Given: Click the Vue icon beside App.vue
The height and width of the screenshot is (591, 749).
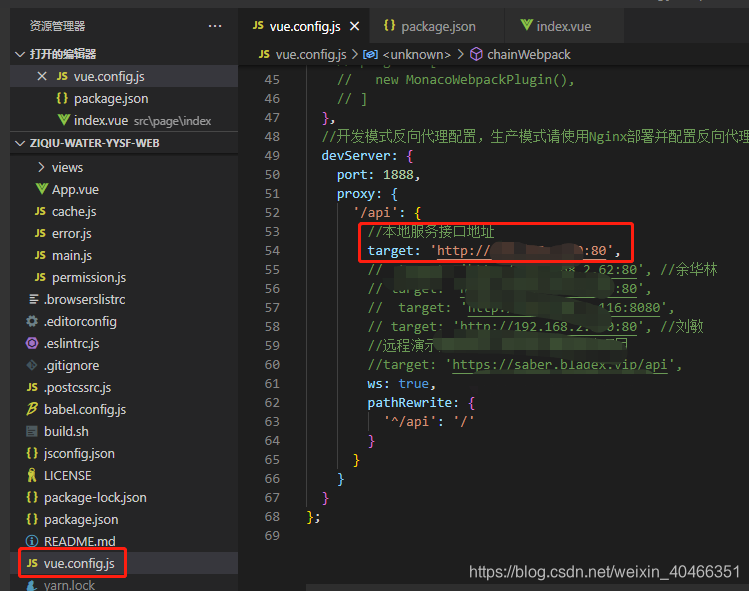Looking at the screenshot, I should coord(42,189).
